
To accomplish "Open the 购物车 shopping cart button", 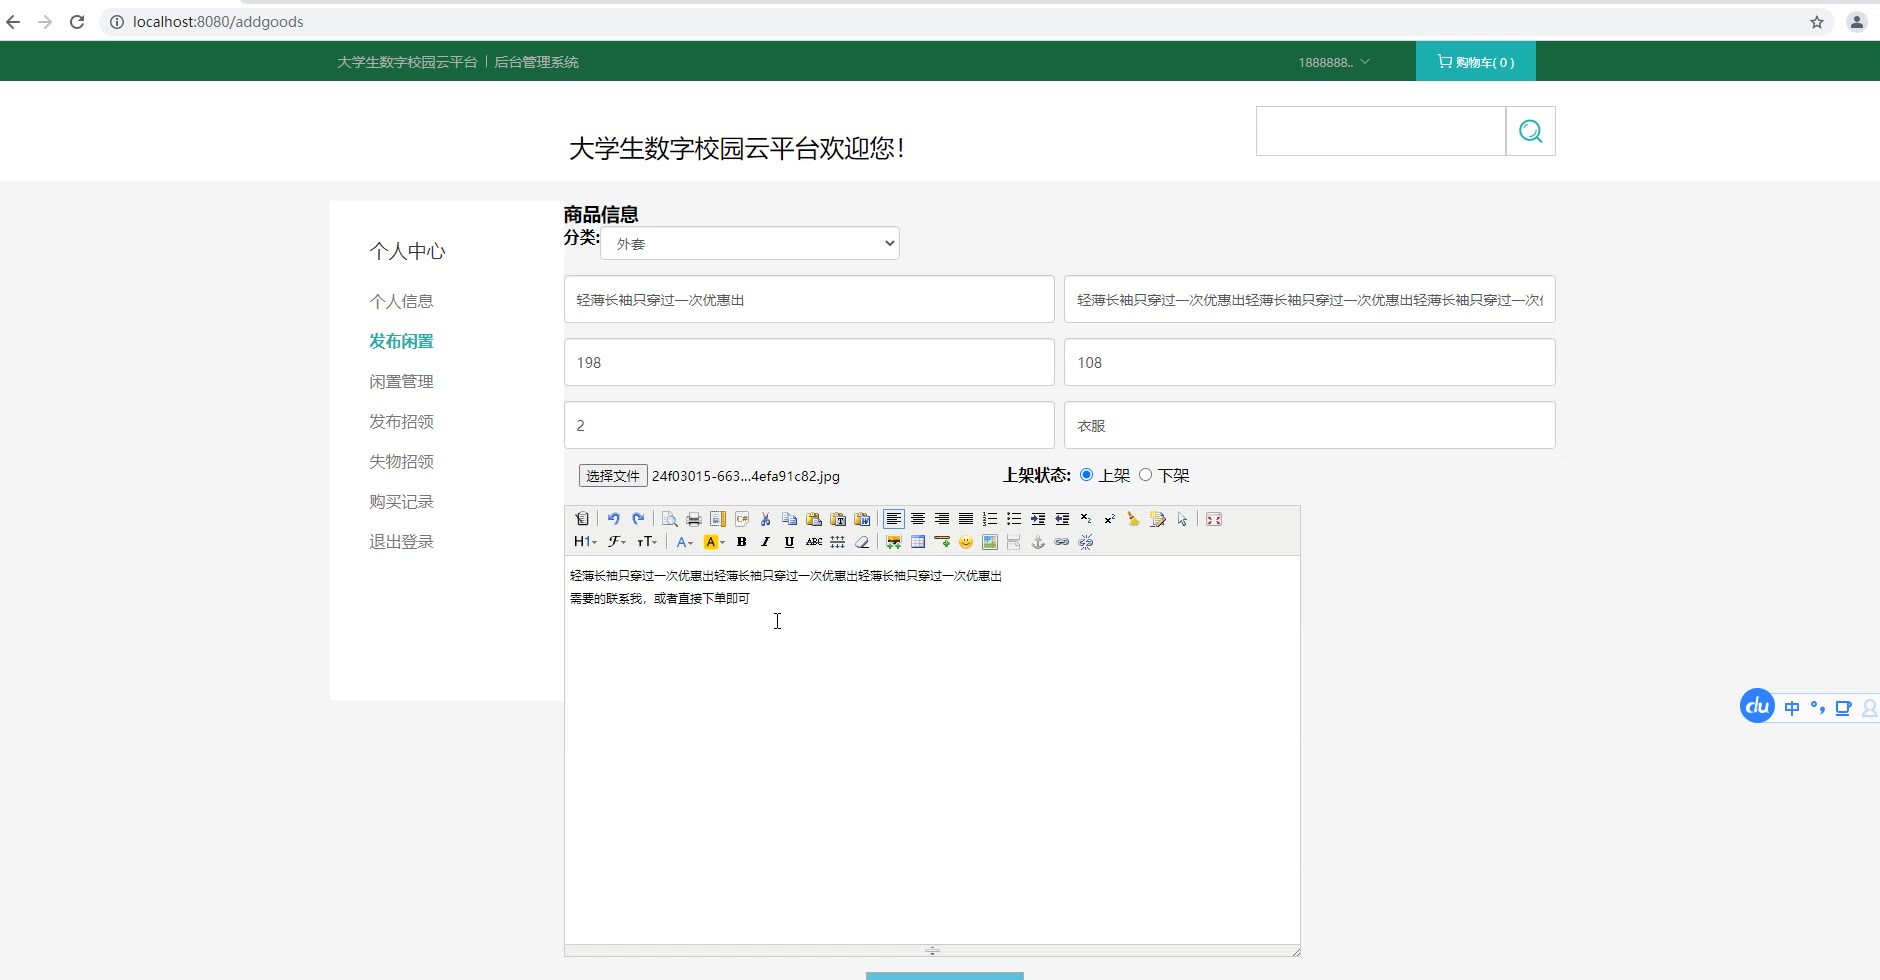I will [1475, 62].
